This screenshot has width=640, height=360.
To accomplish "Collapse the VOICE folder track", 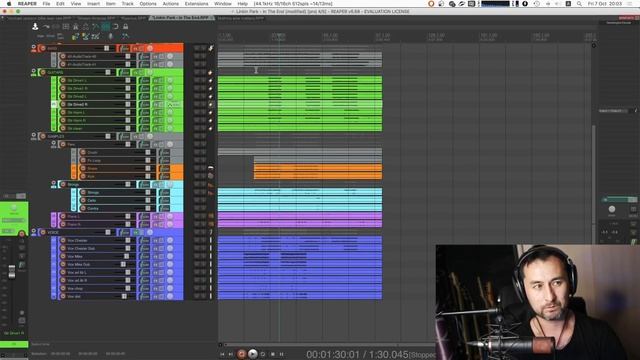I will click(x=33, y=232).
